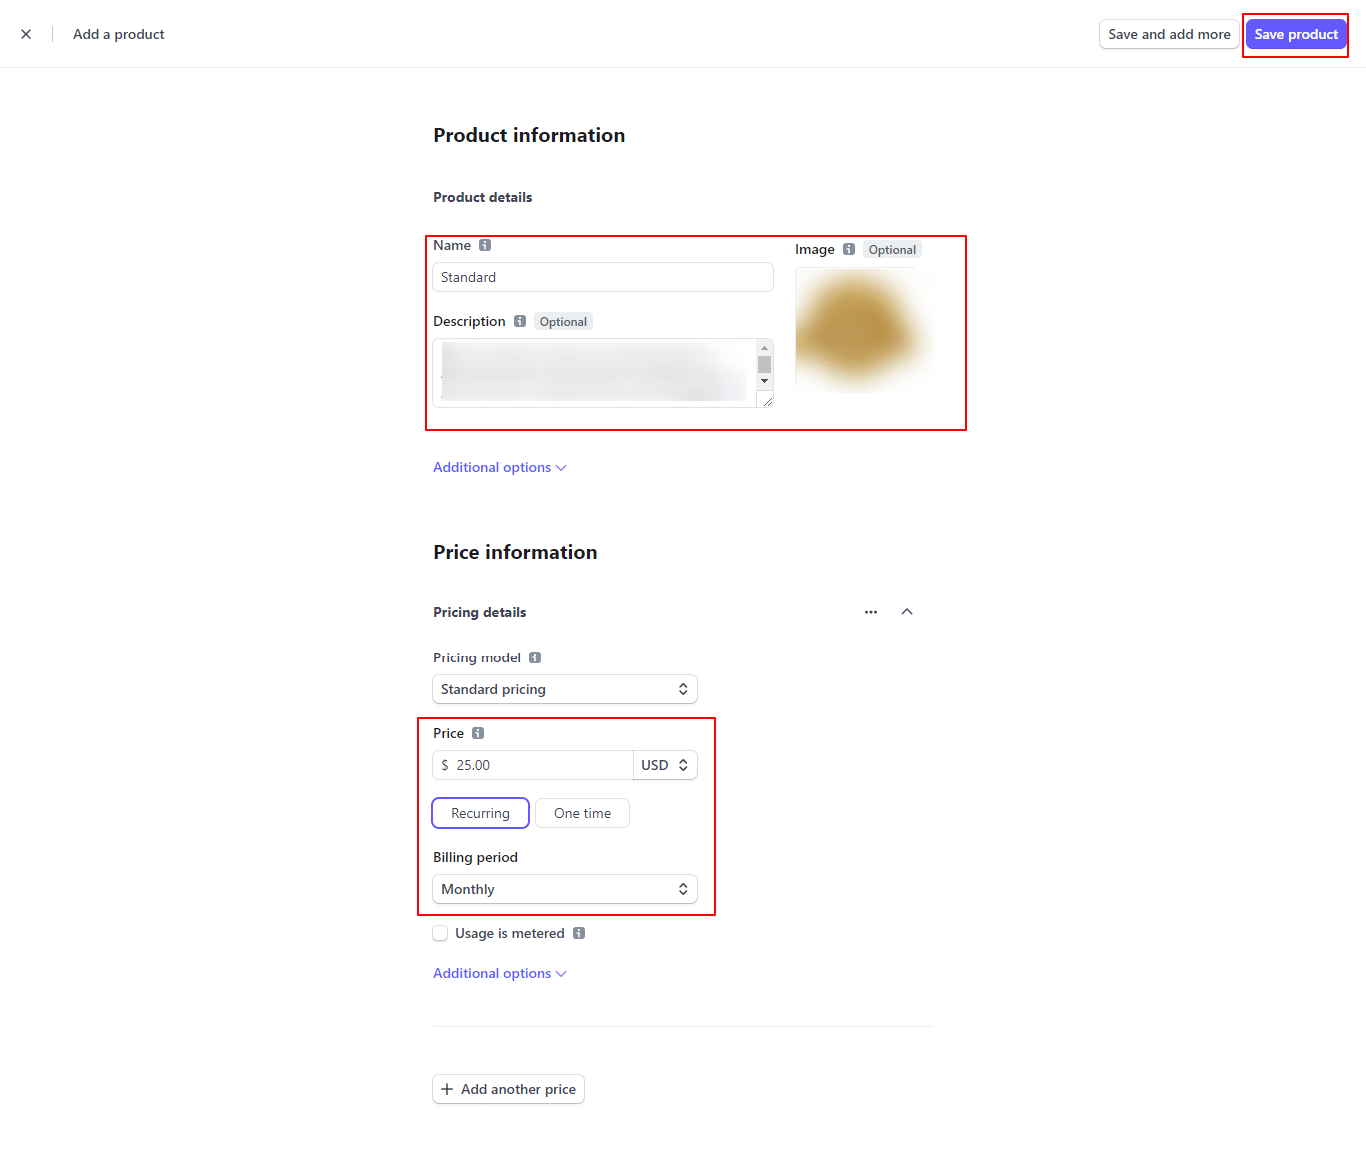Enable the Usage is metered checkbox

pyautogui.click(x=440, y=933)
